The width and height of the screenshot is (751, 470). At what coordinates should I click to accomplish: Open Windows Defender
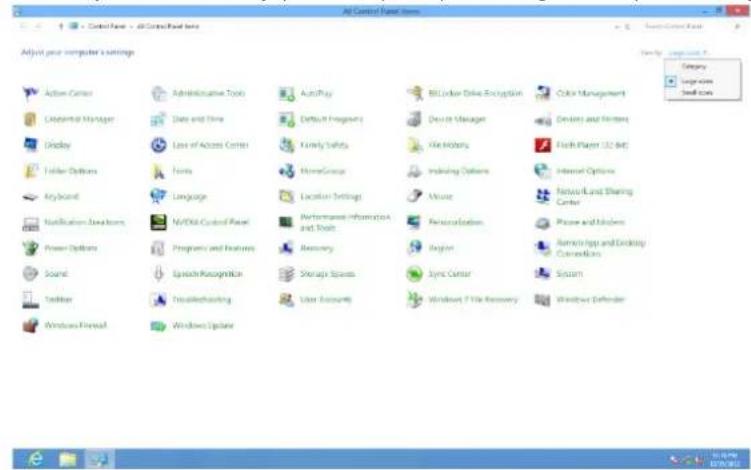point(580,300)
